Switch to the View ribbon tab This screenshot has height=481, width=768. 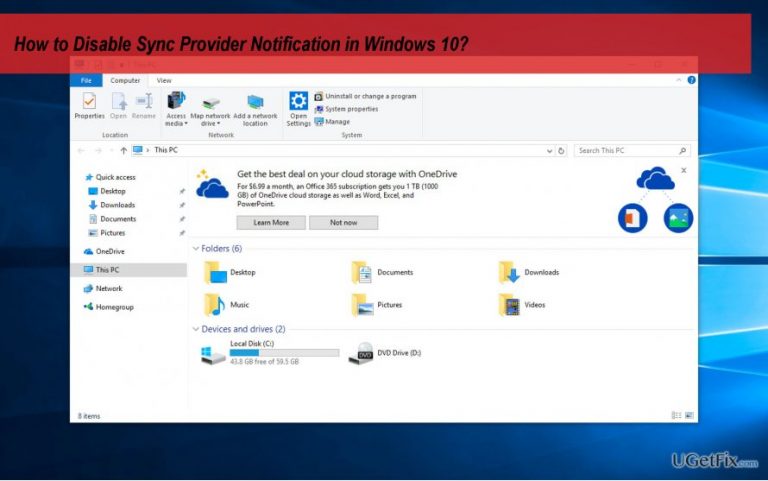(x=164, y=80)
